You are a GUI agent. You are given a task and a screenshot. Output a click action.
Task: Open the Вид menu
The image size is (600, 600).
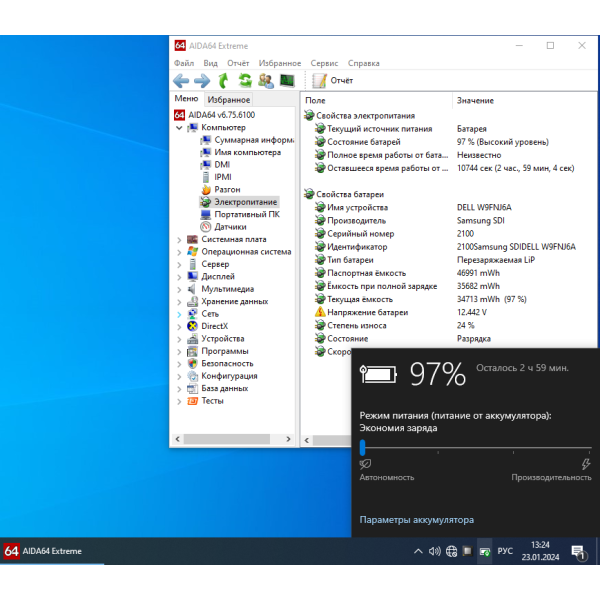click(210, 63)
